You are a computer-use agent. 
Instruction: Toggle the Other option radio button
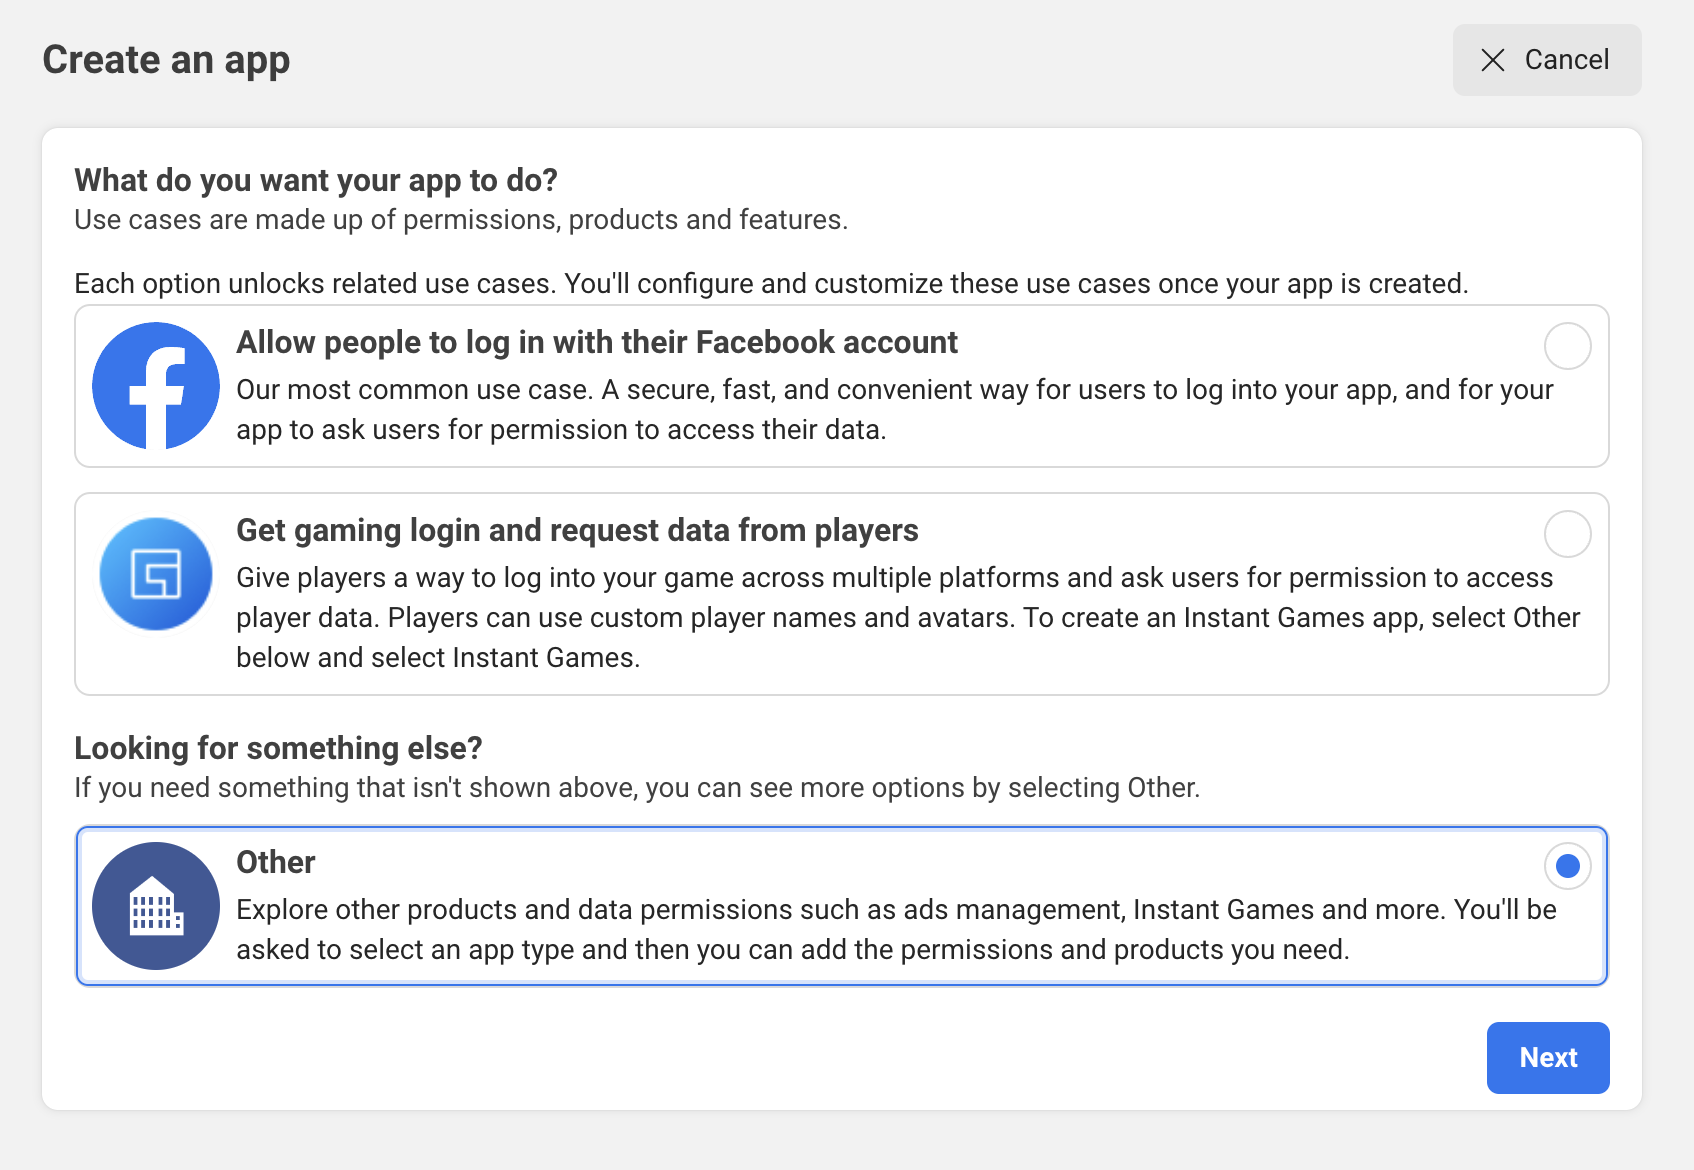point(1567,866)
